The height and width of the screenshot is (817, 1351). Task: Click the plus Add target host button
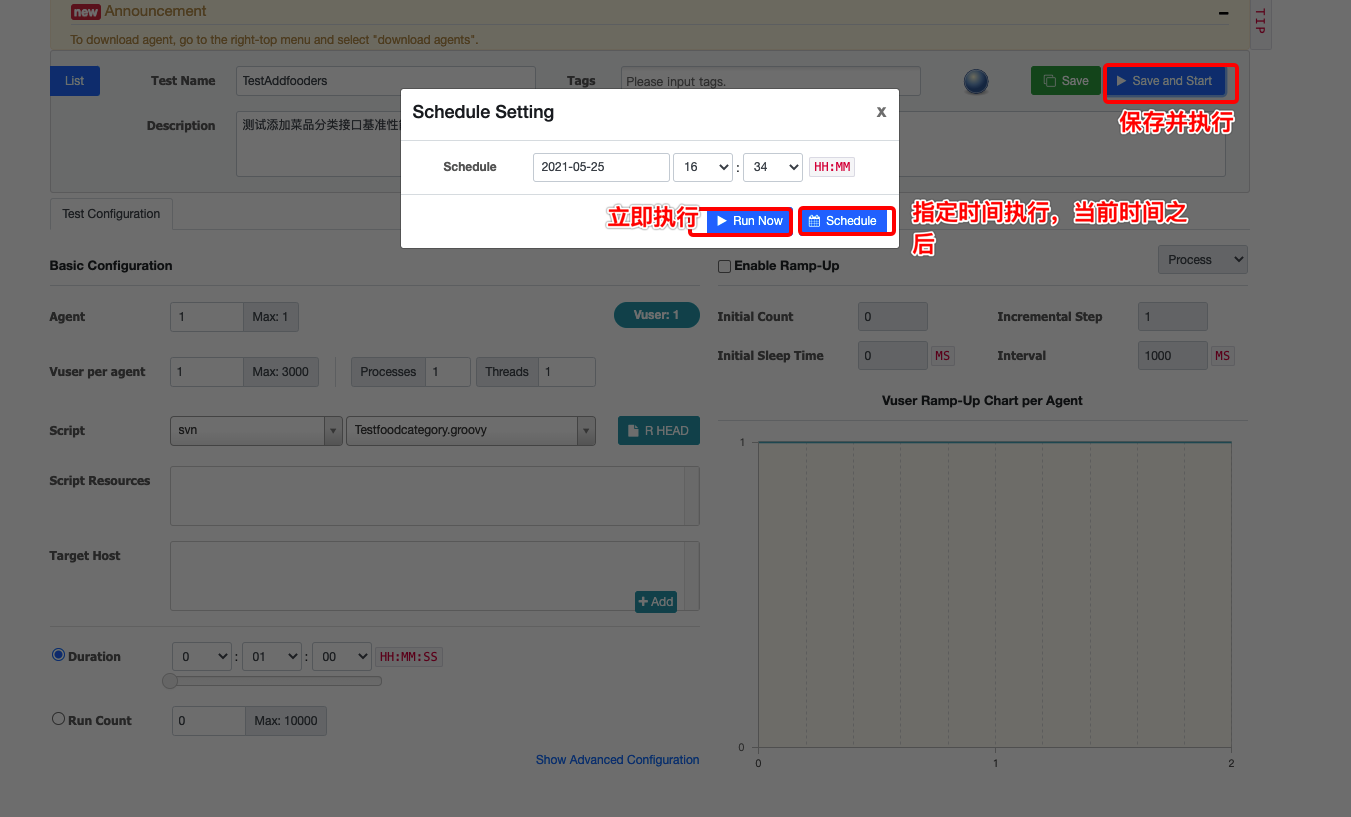click(x=656, y=601)
